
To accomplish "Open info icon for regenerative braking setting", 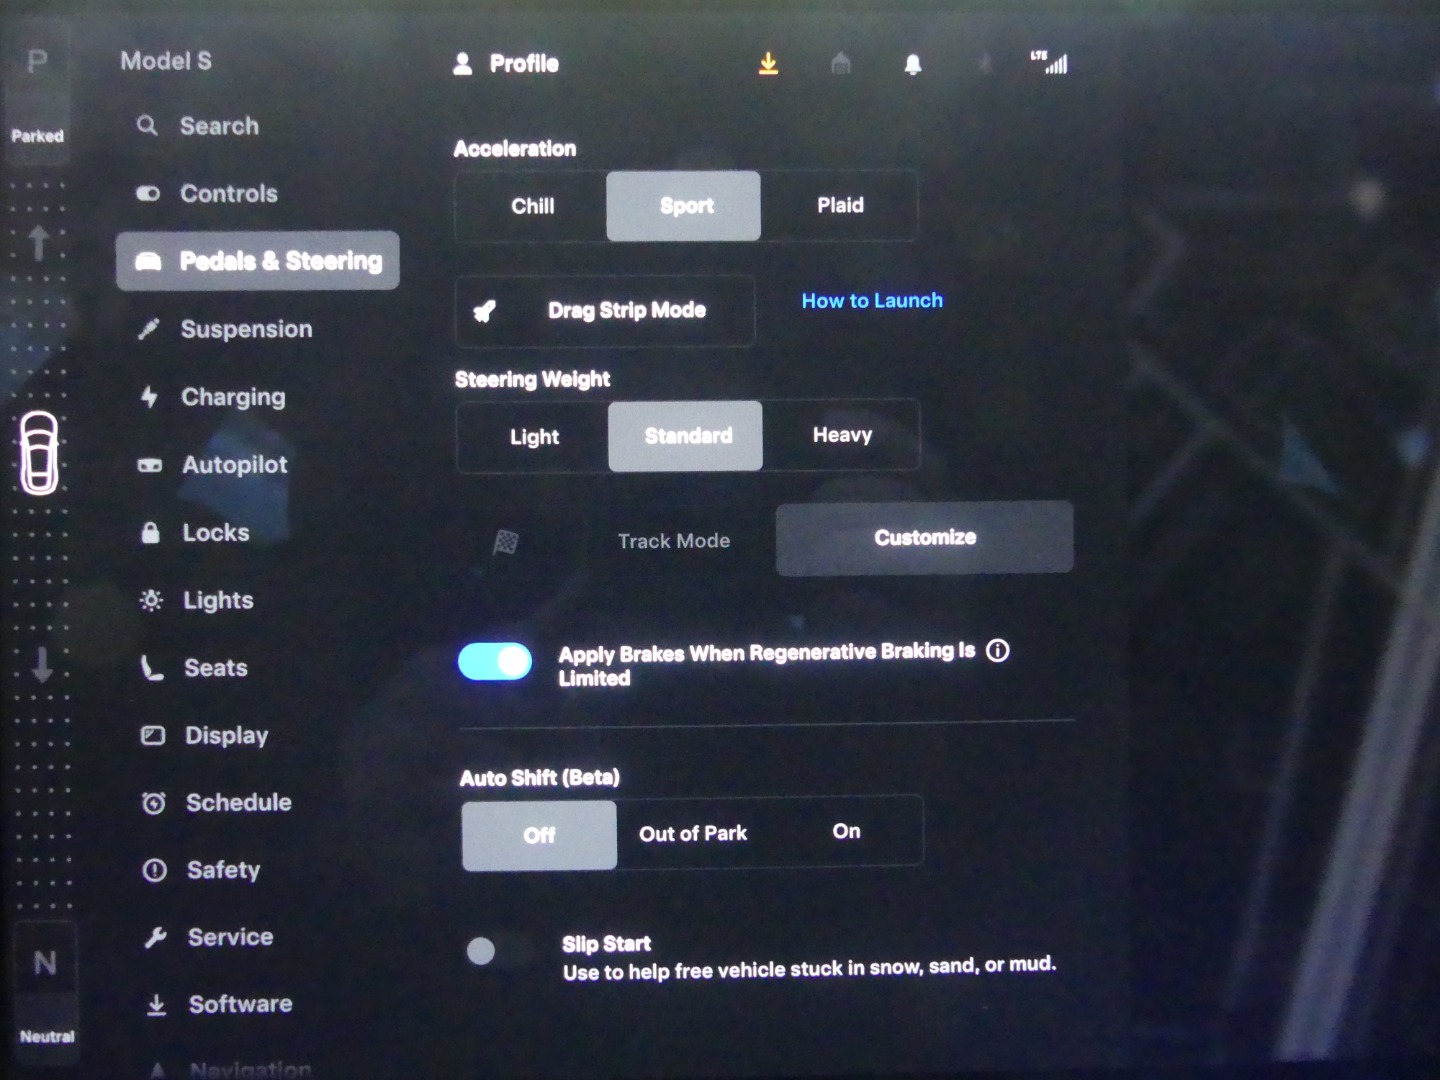I will point(997,651).
